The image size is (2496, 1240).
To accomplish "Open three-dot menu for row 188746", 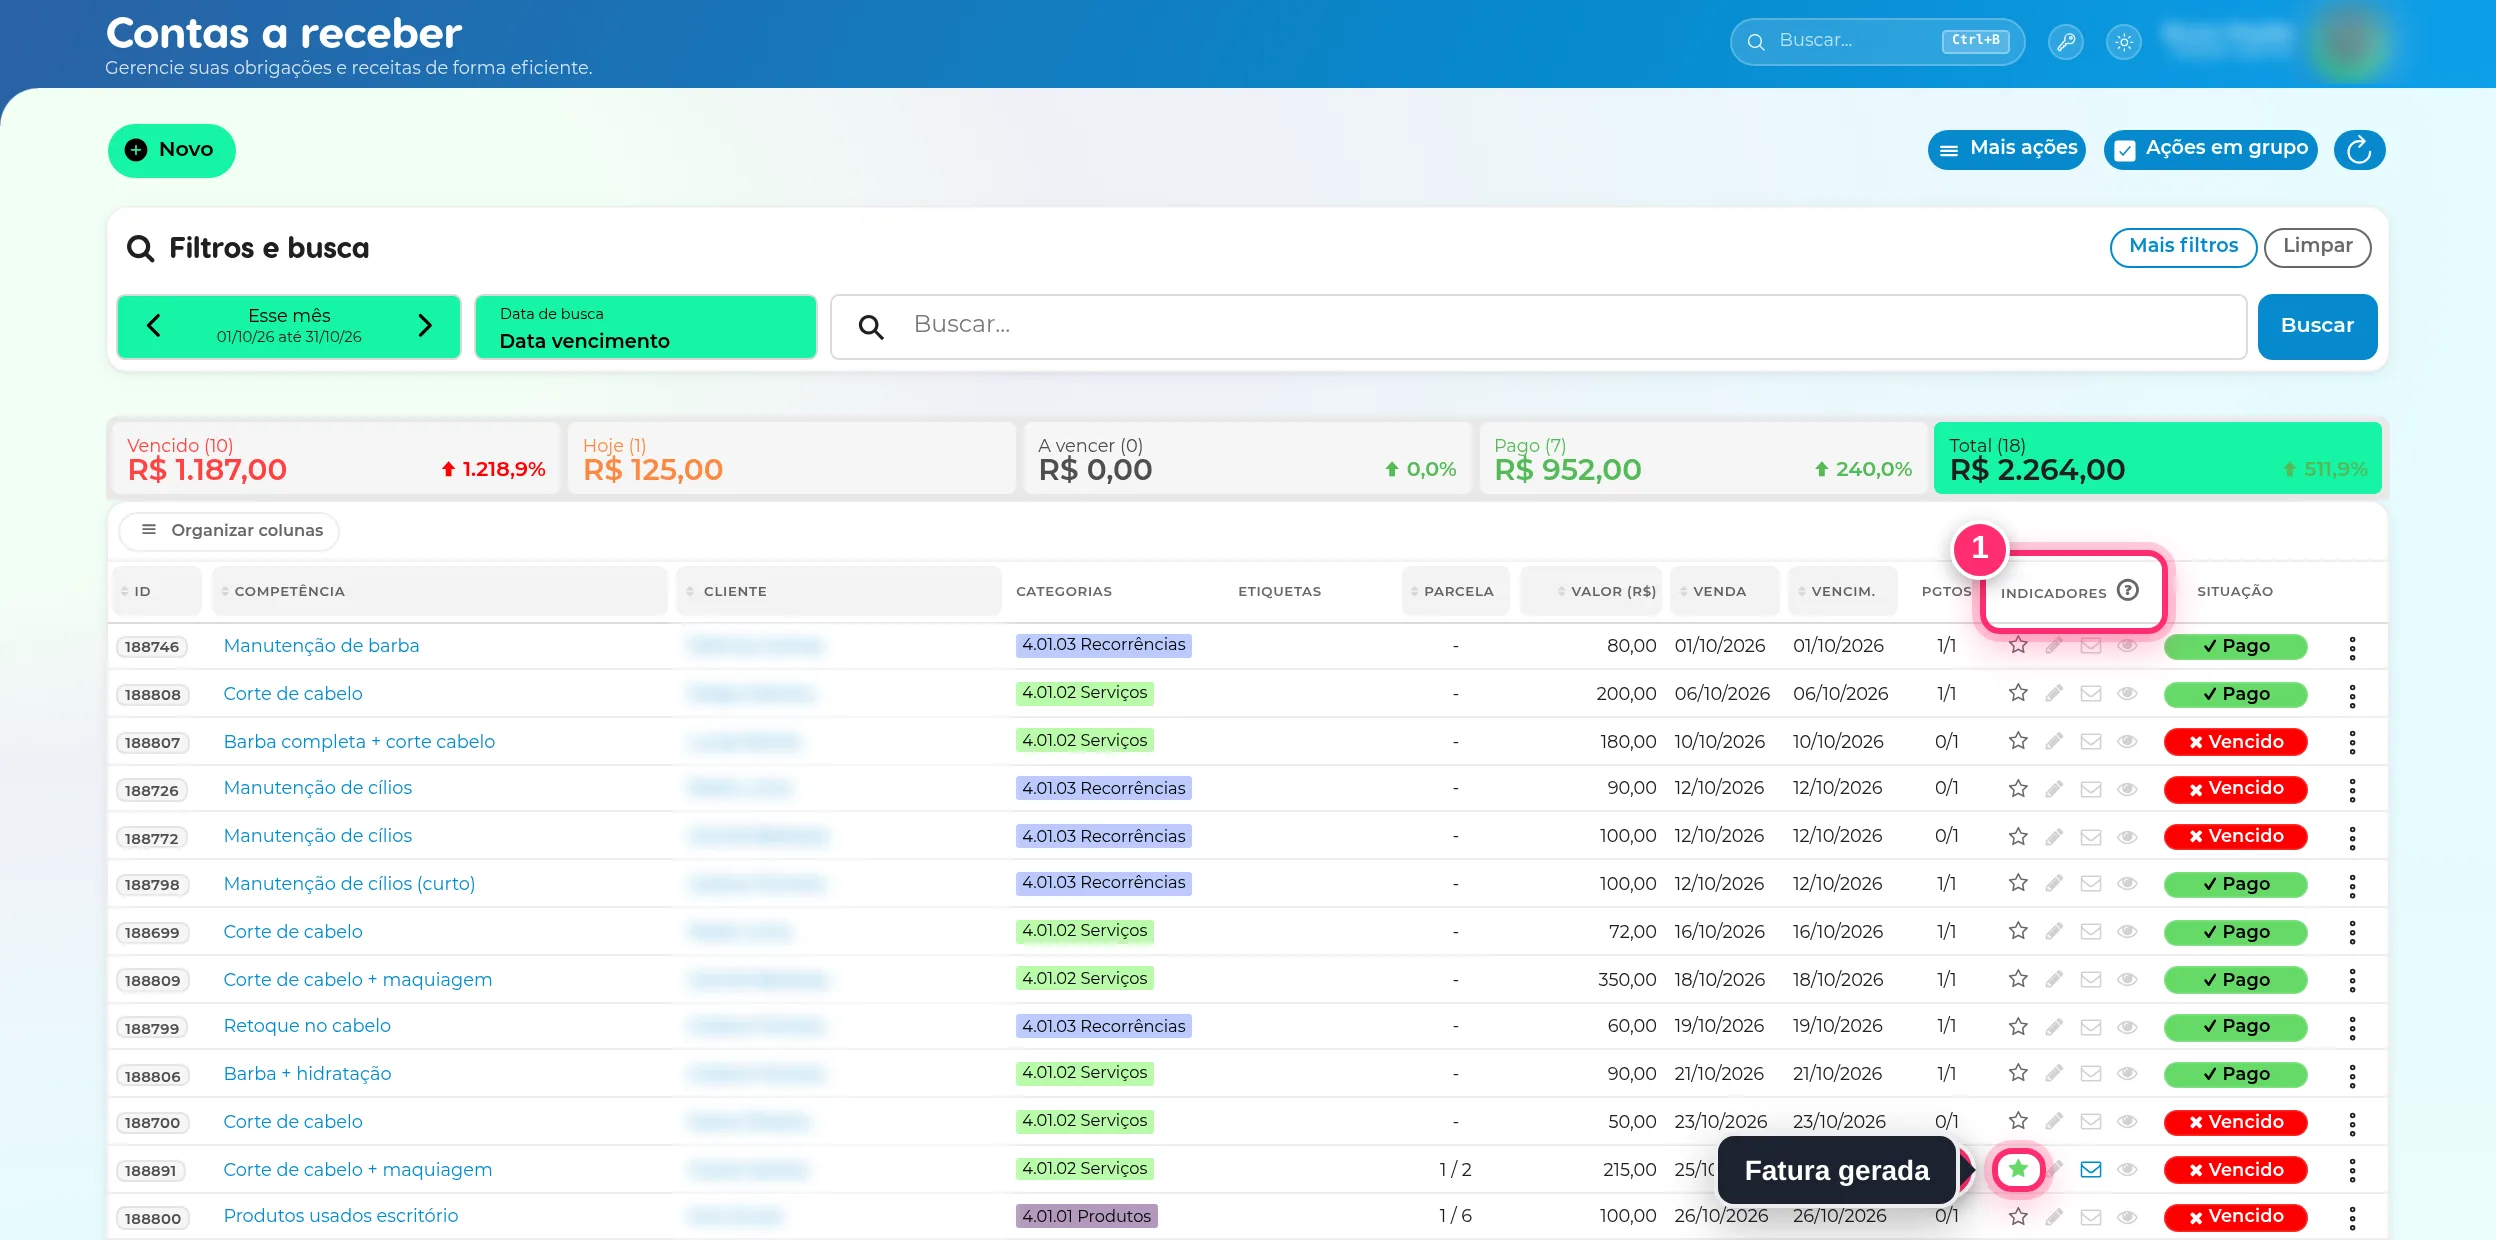I will pyautogui.click(x=2352, y=648).
